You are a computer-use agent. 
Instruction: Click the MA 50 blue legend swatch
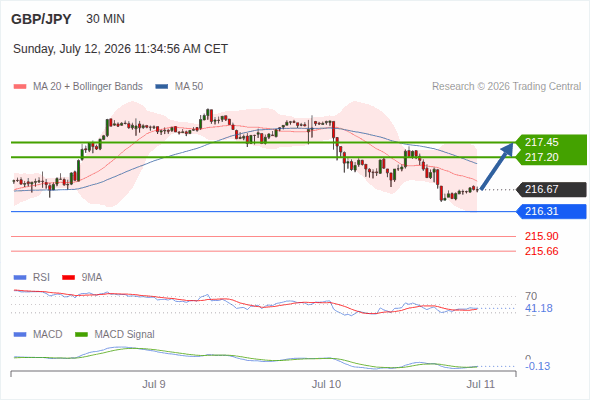[162, 87]
